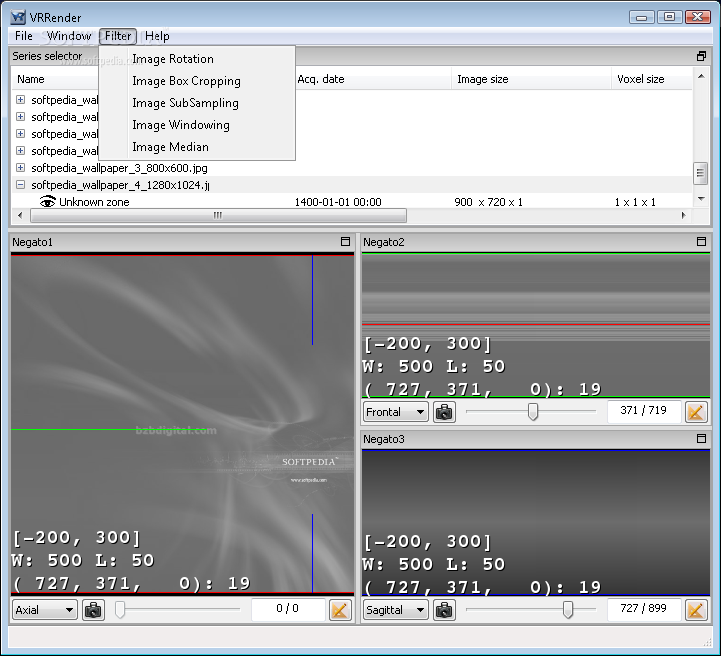This screenshot has height=656, width=721.
Task: Click the series list scroll-down arrow
Action: pos(701,199)
